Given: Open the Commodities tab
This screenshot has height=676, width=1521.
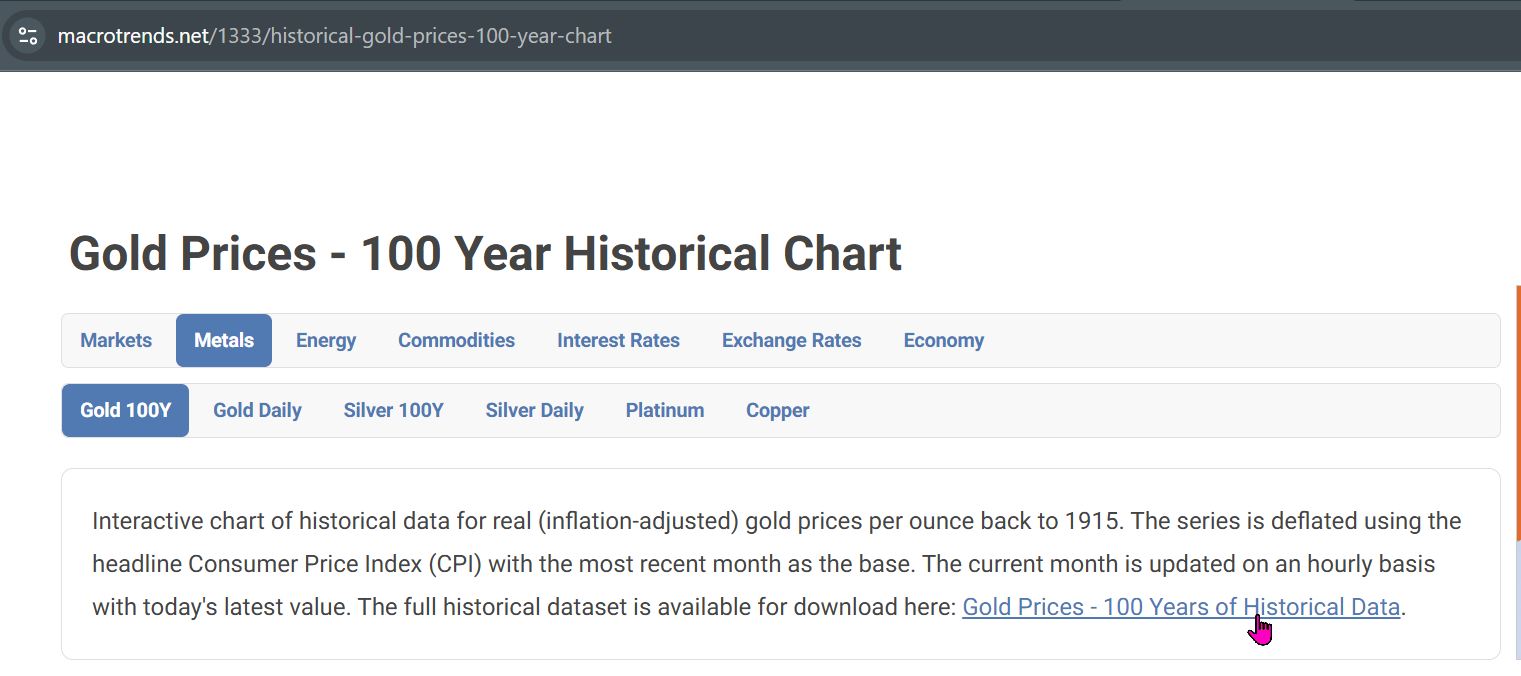Looking at the screenshot, I should tap(456, 340).
